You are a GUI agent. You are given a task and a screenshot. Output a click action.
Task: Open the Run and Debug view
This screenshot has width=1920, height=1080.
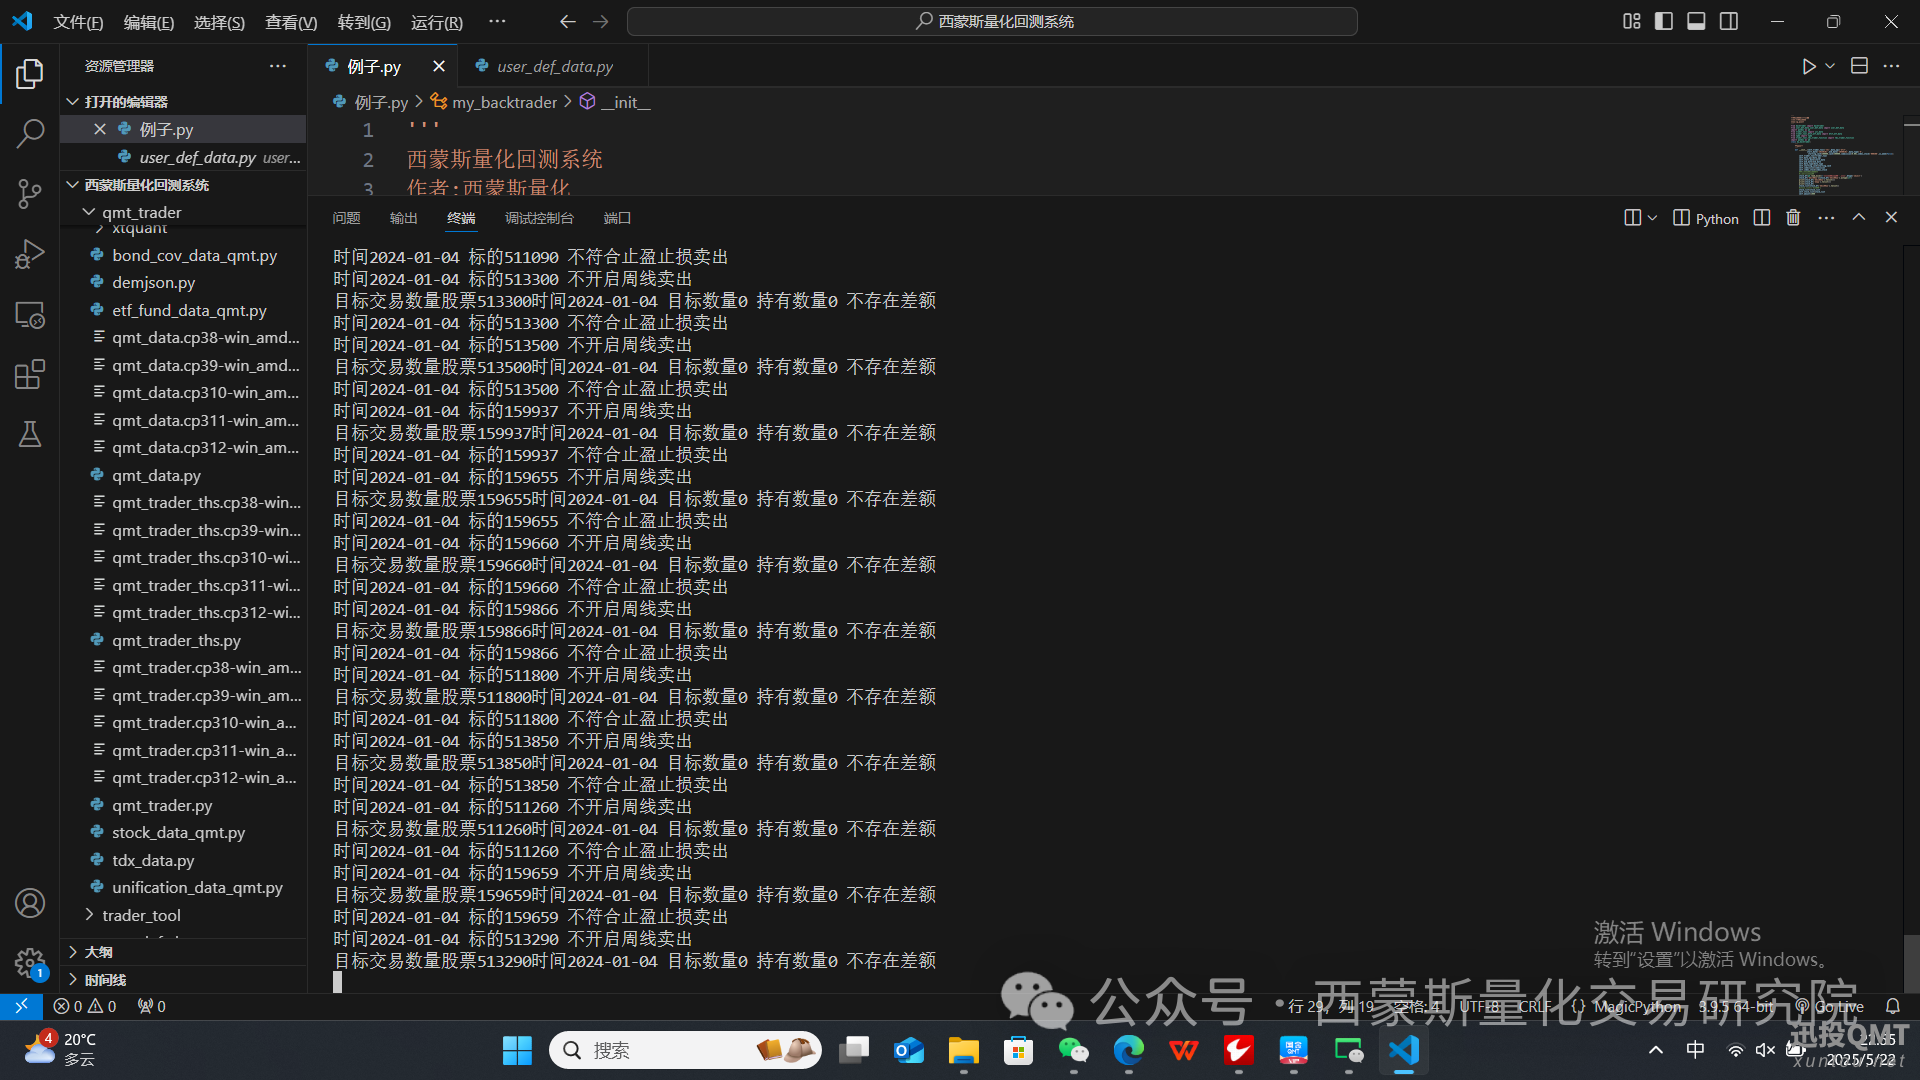[30, 254]
